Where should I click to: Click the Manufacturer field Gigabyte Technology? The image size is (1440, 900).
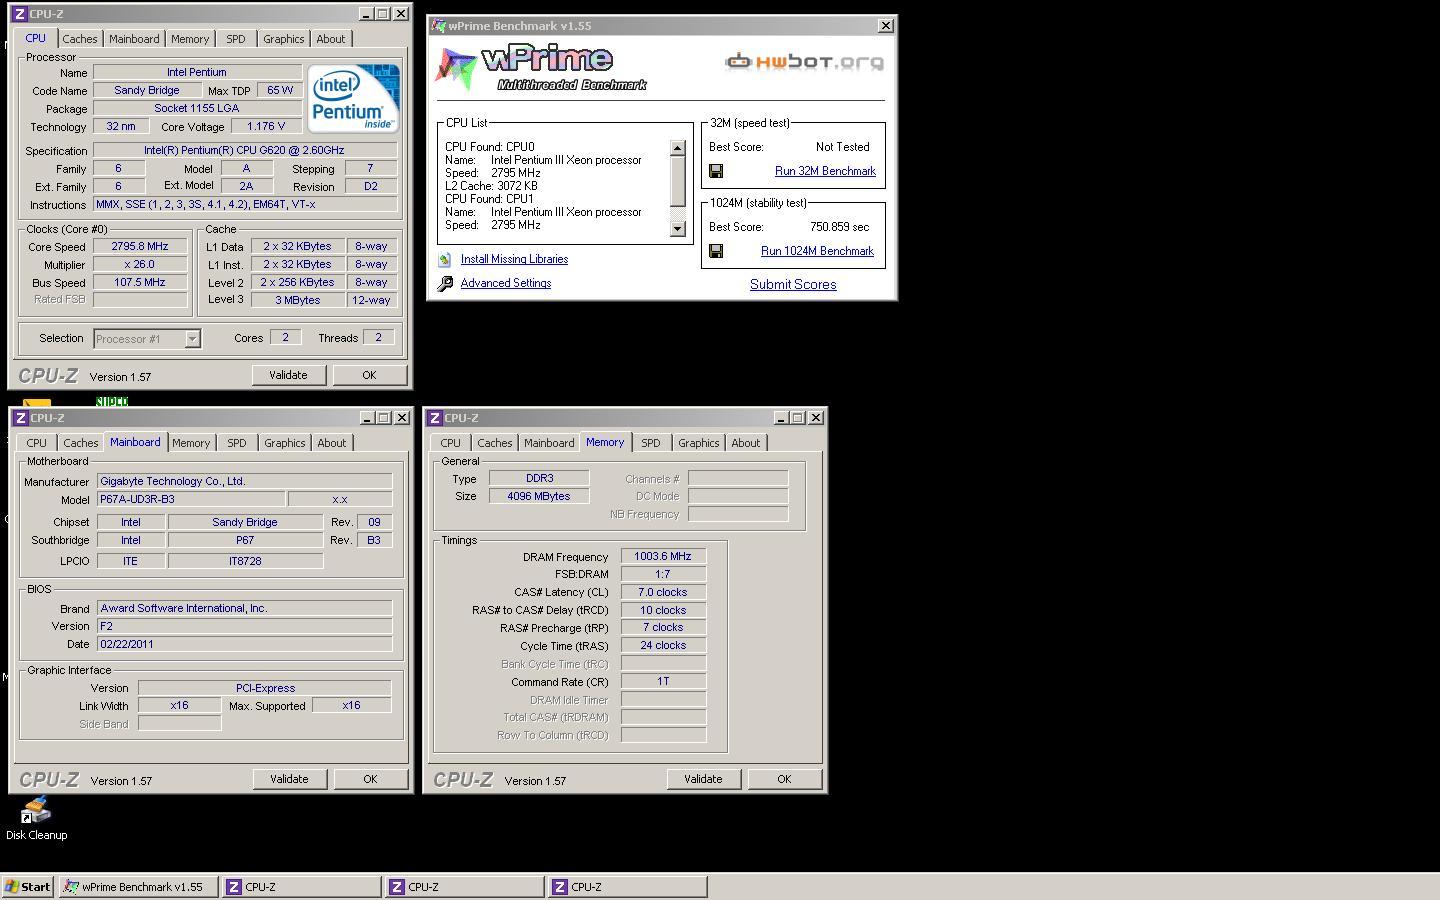(244, 481)
